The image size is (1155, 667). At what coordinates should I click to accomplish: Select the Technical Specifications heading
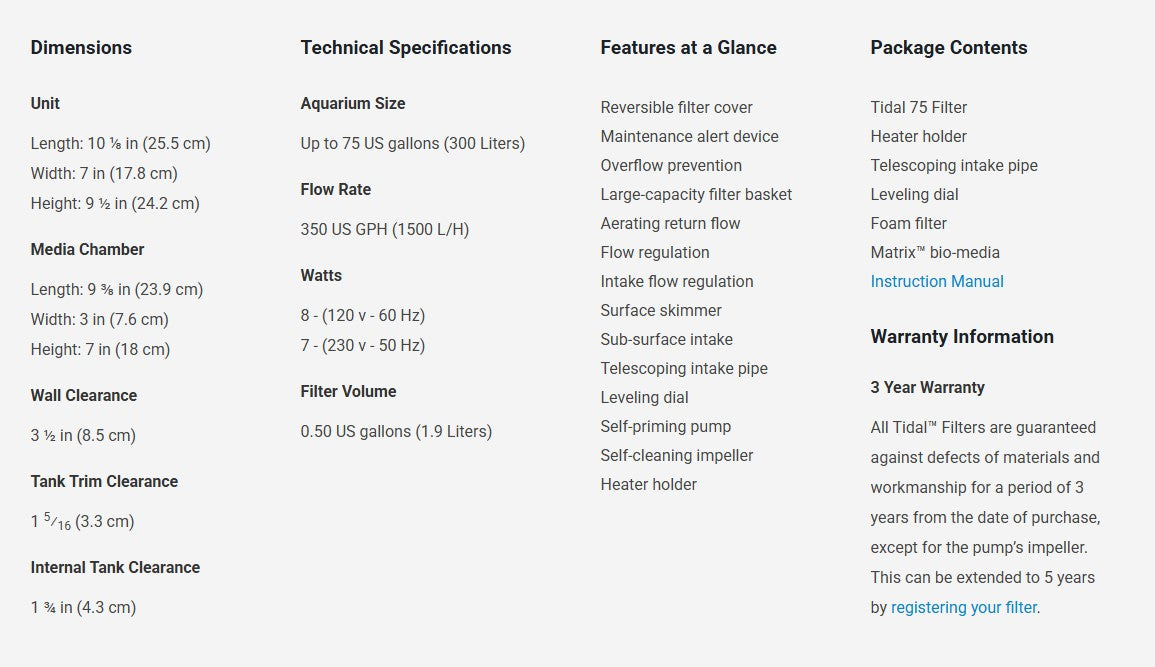[405, 47]
